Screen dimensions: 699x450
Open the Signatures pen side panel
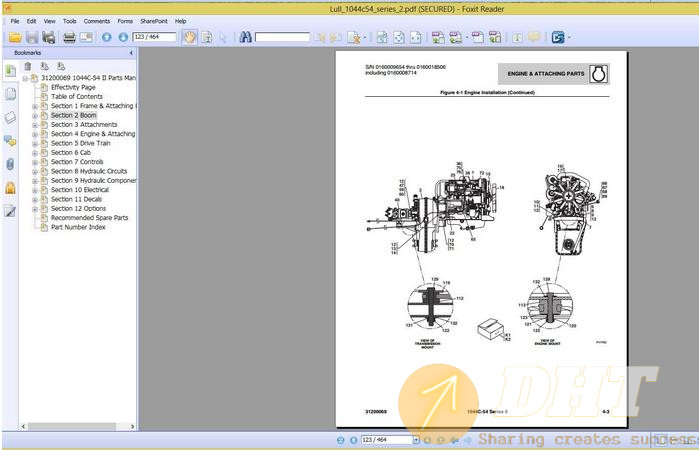coord(11,211)
